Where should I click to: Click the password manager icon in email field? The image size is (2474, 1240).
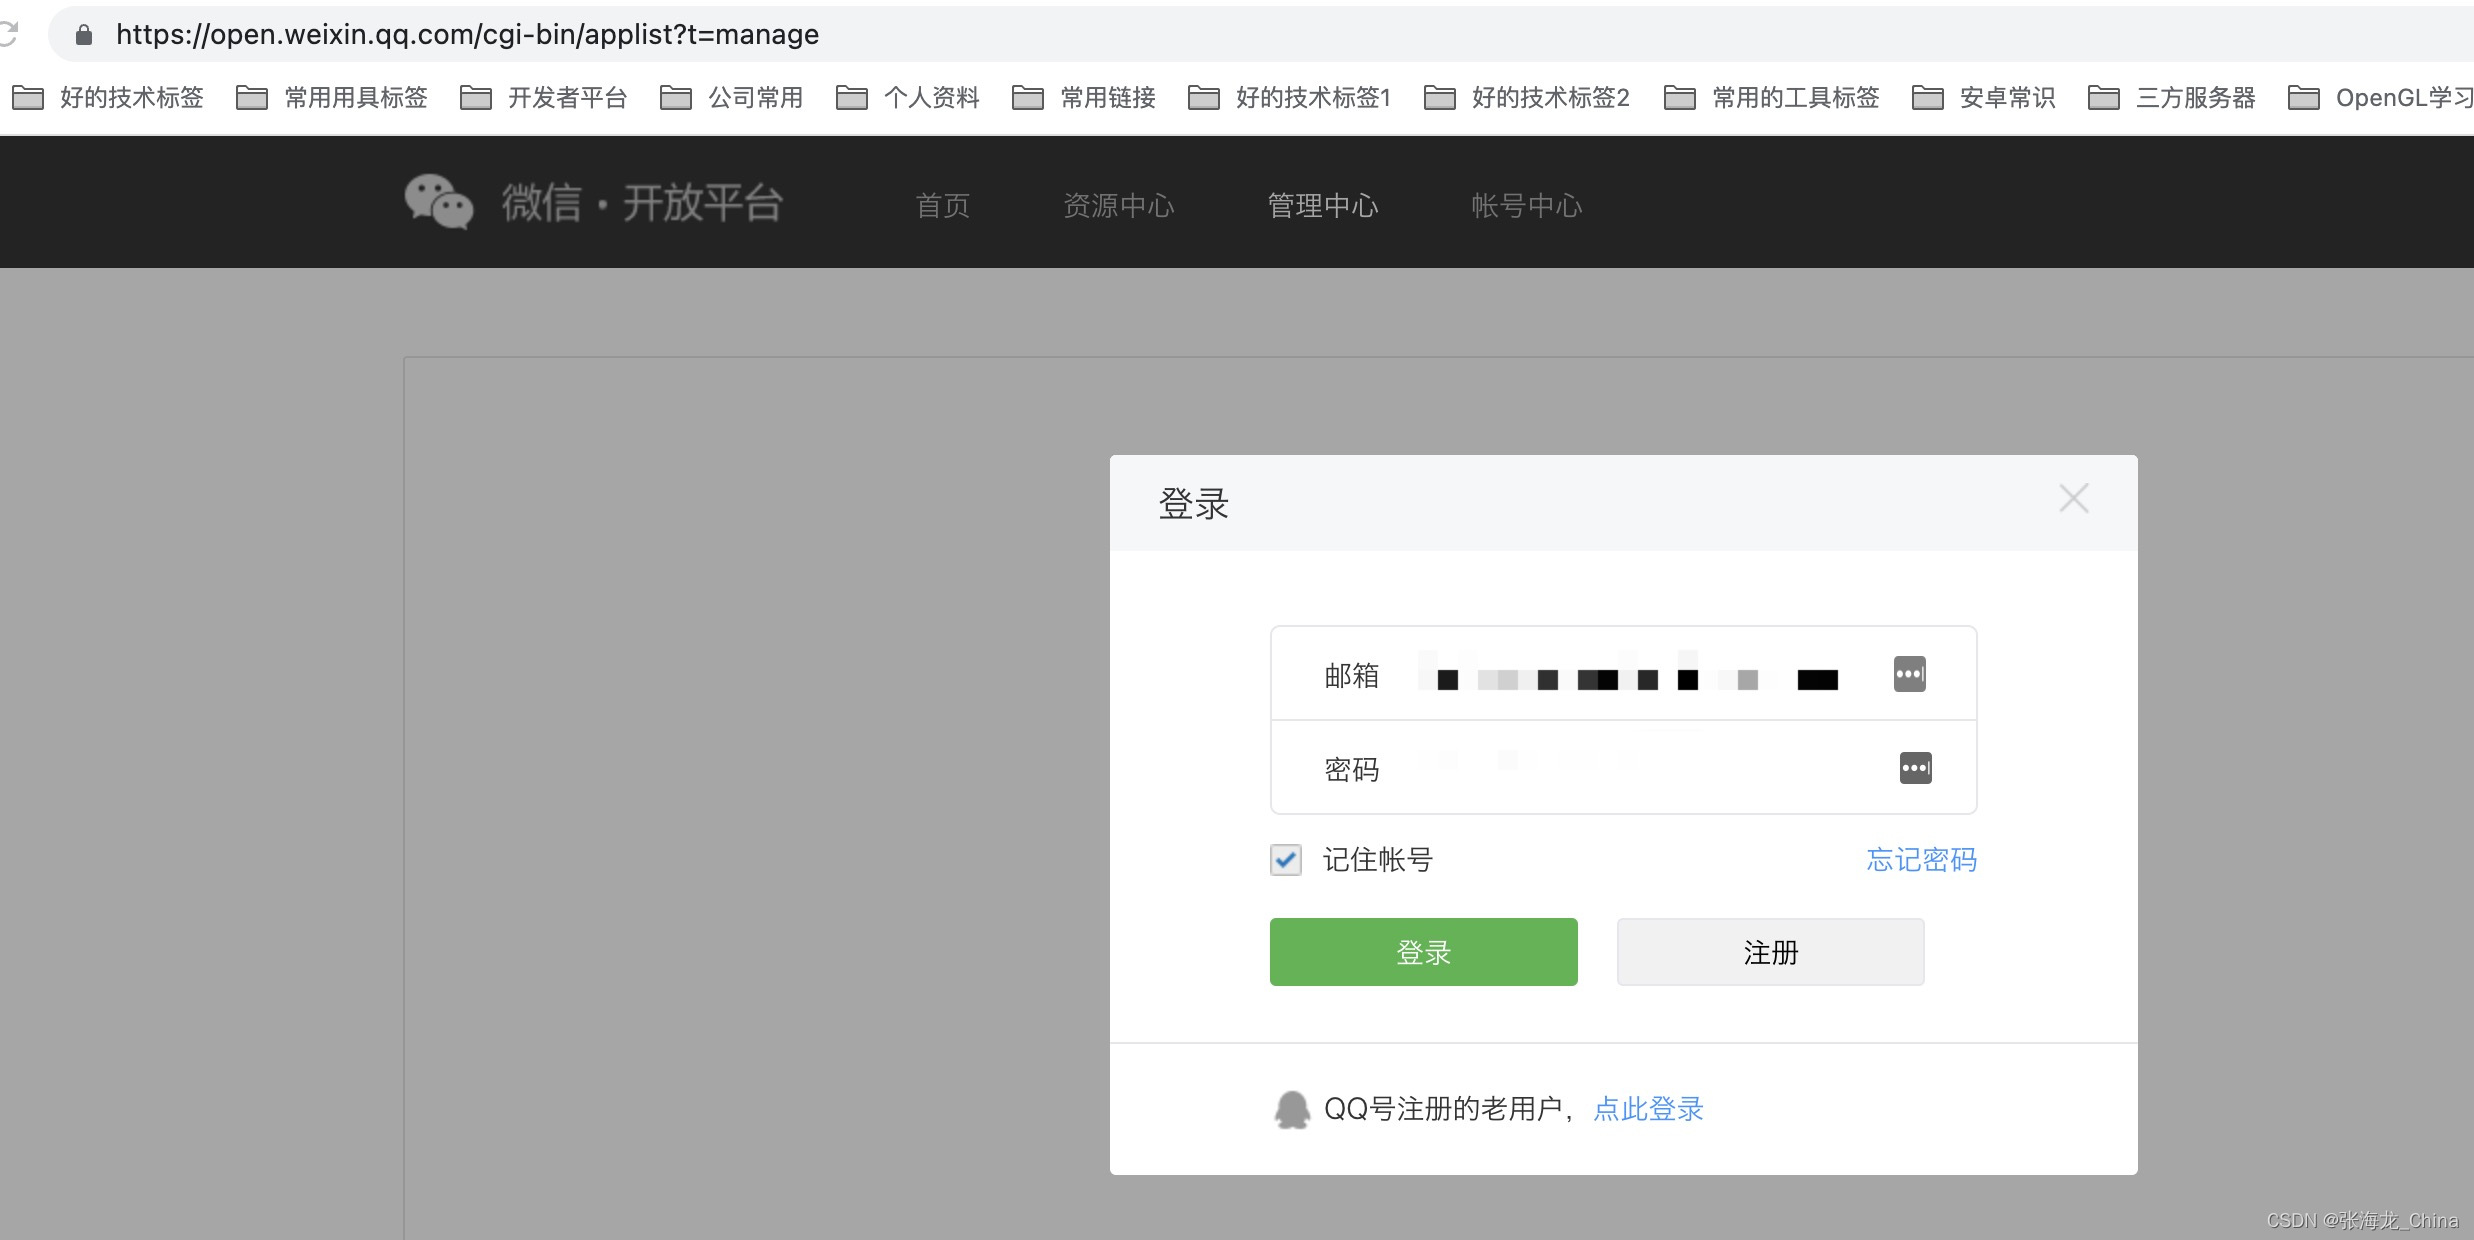click(x=1909, y=674)
